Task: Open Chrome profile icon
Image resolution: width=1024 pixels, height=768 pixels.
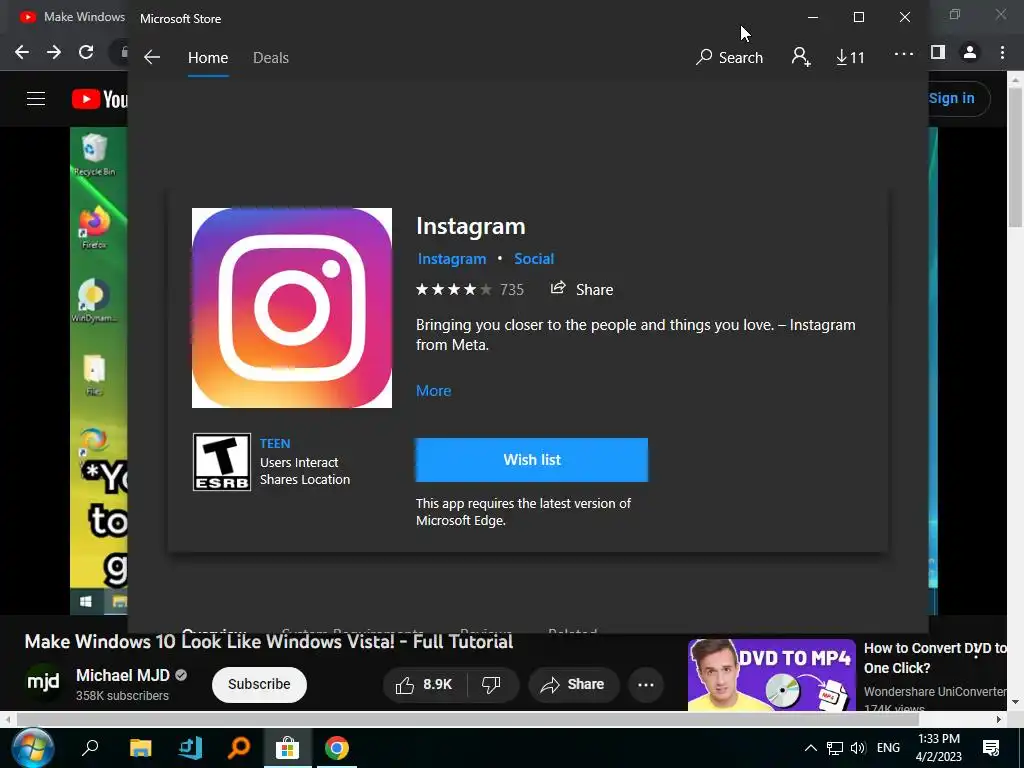Action: 970,52
